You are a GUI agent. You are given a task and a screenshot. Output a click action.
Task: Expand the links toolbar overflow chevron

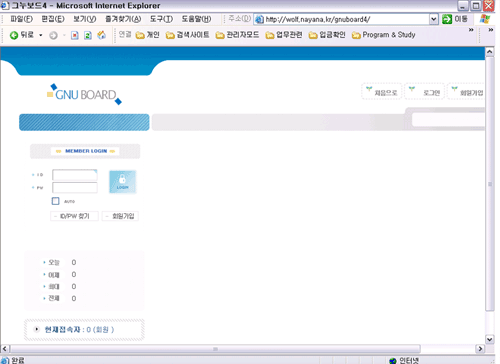471,30
